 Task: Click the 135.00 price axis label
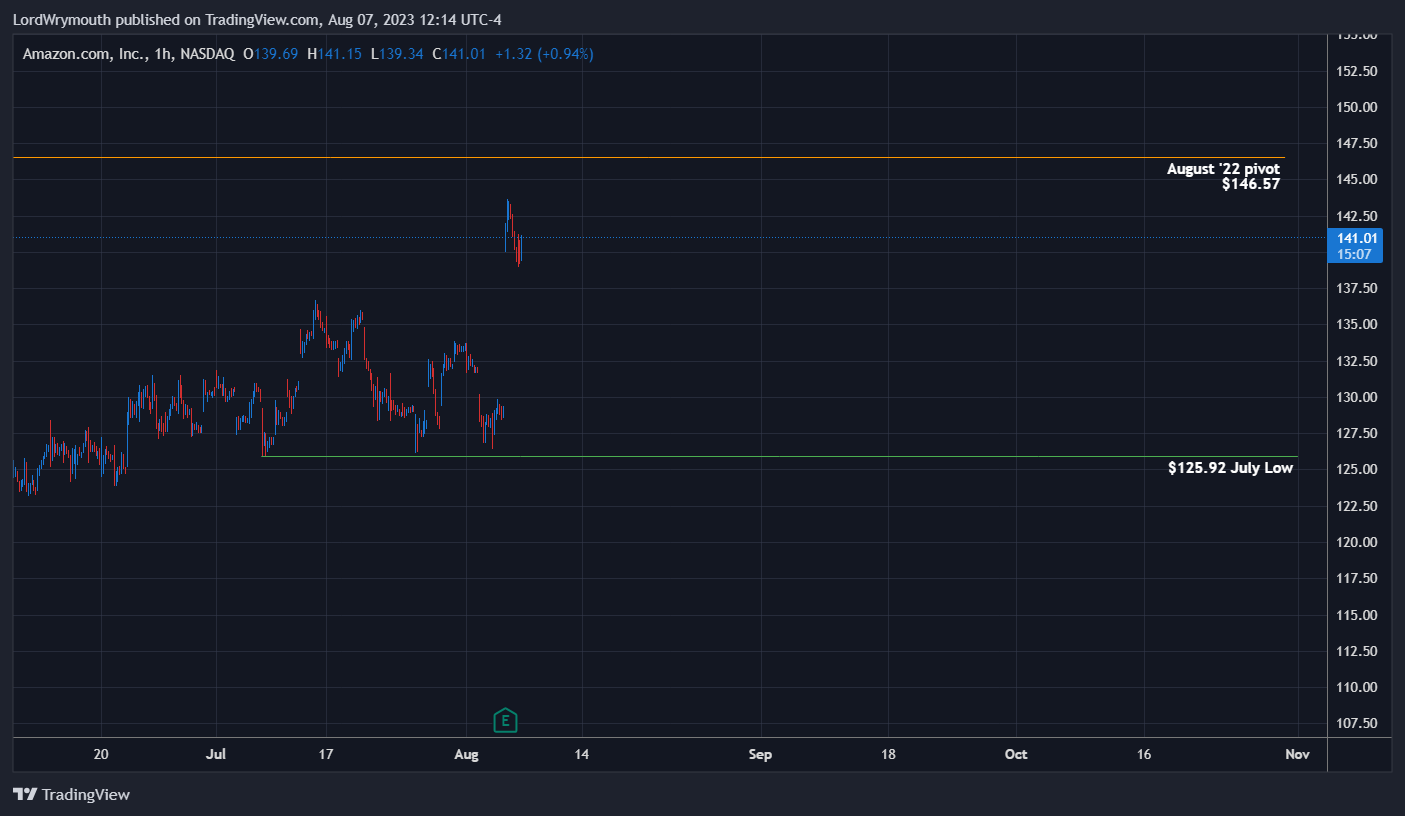(1358, 324)
